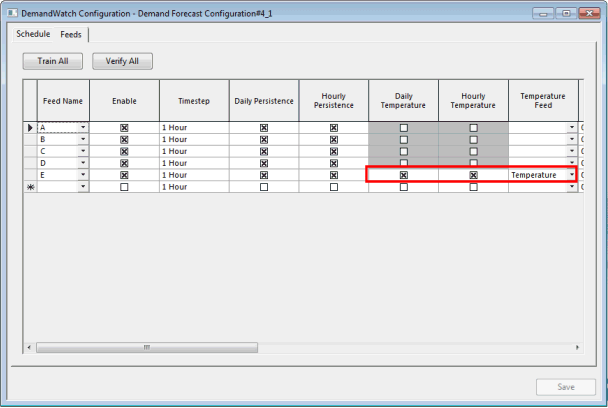Viewport: 608px width, 408px height.
Task: Open the Feed Name dropdown for A
Action: pos(83,128)
